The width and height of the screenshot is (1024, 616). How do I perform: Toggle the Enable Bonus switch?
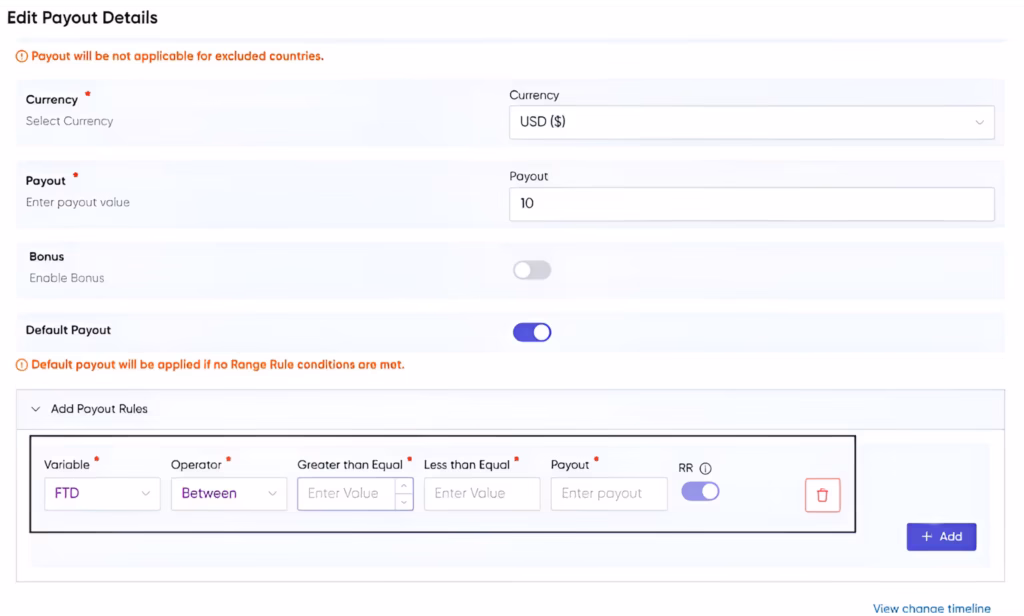click(x=532, y=270)
